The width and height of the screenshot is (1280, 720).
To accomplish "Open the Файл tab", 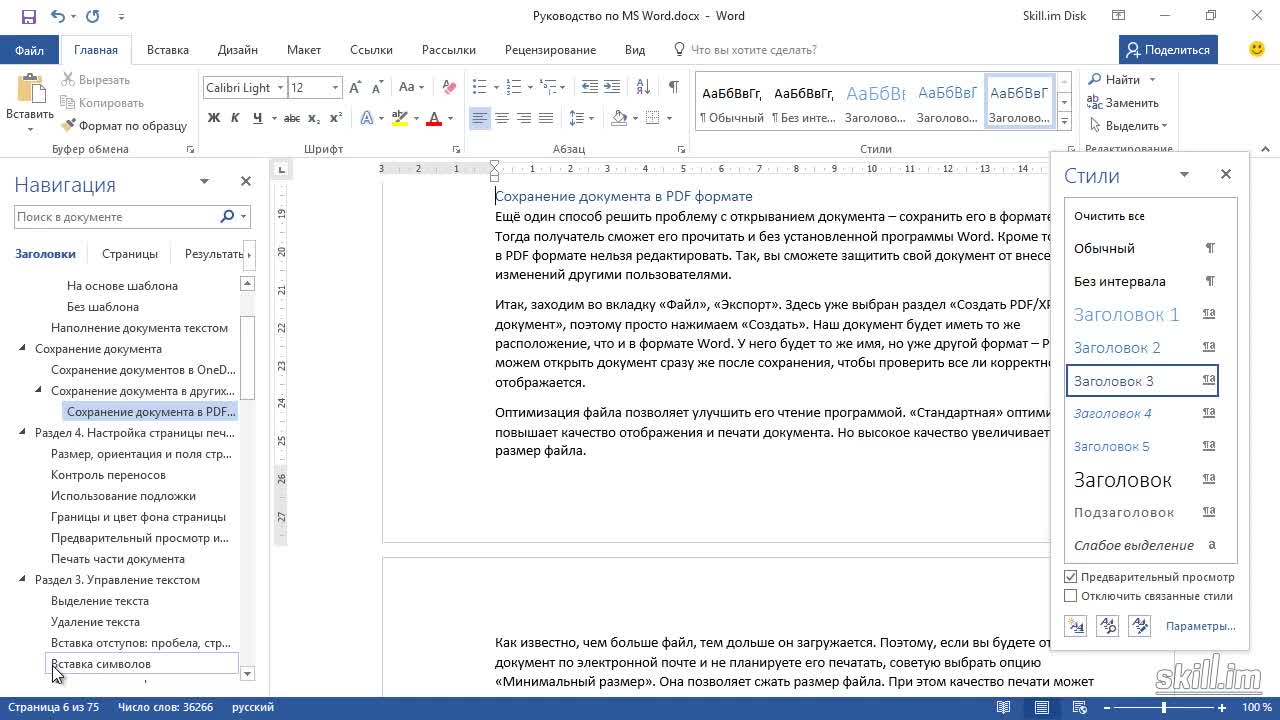I will pyautogui.click(x=29, y=50).
